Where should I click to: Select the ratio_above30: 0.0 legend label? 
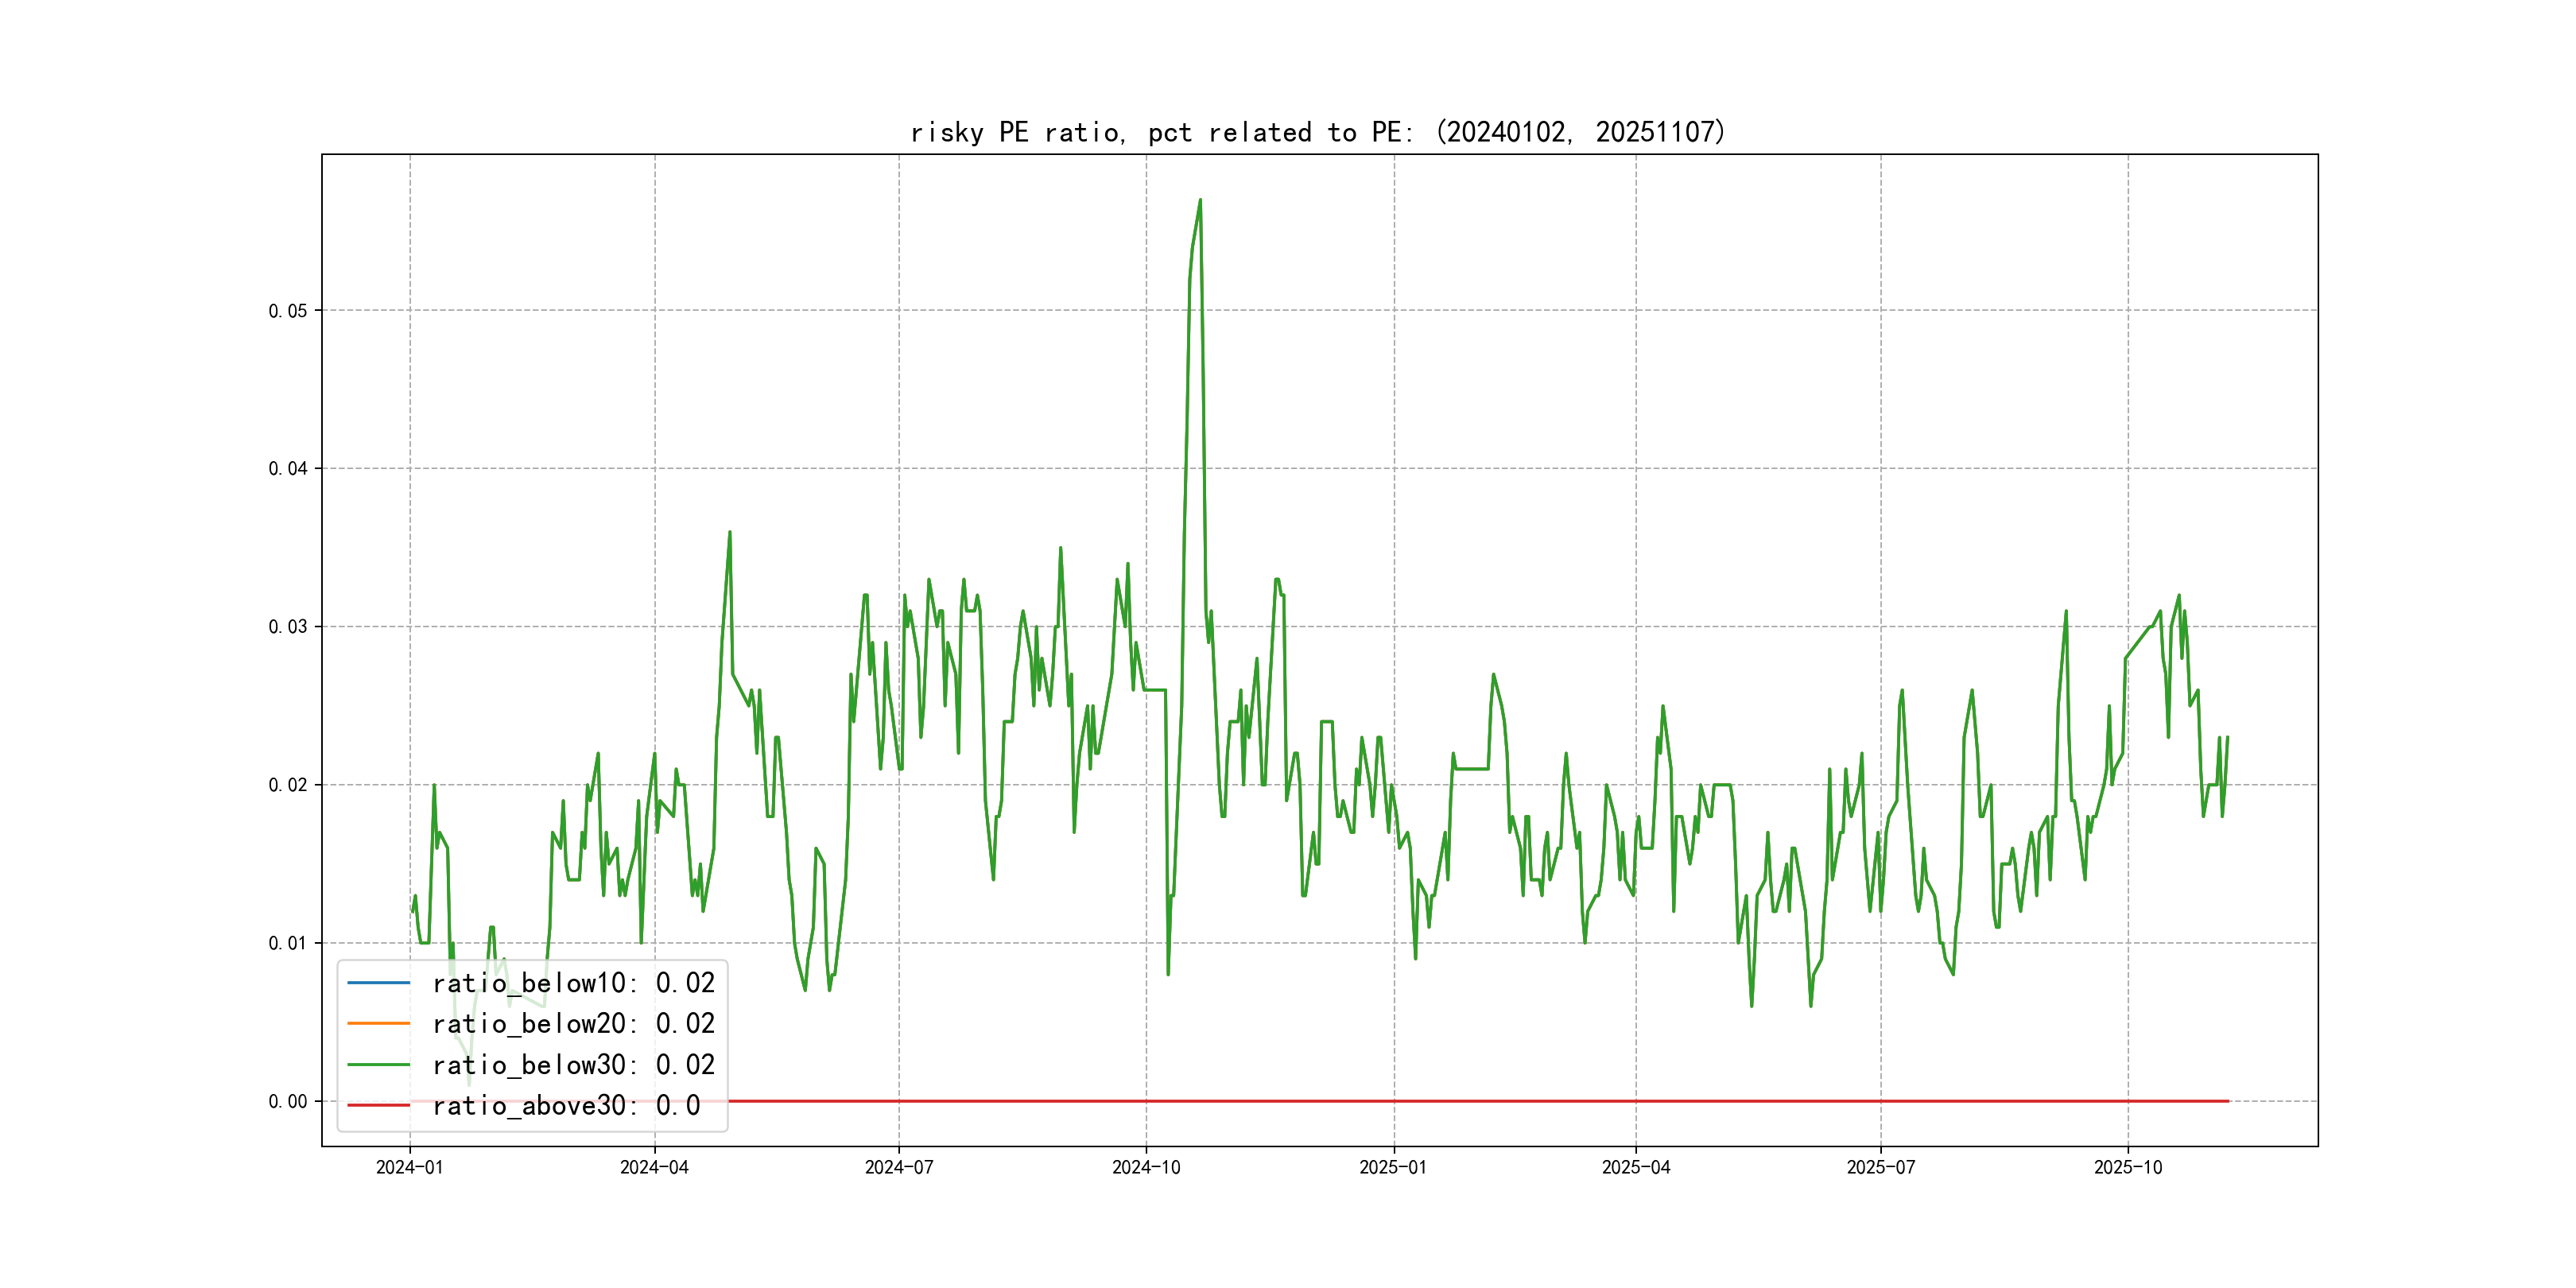[x=566, y=1106]
